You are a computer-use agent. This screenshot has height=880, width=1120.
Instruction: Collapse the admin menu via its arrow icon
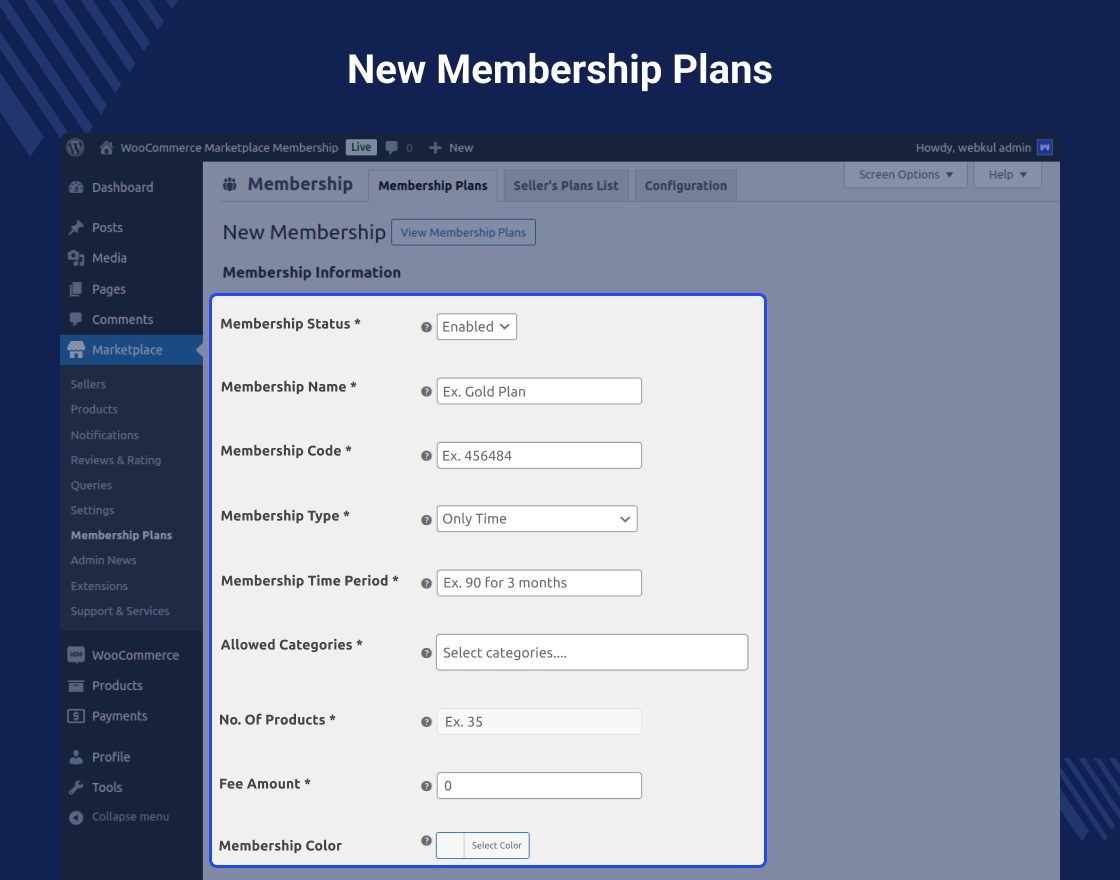(74, 817)
